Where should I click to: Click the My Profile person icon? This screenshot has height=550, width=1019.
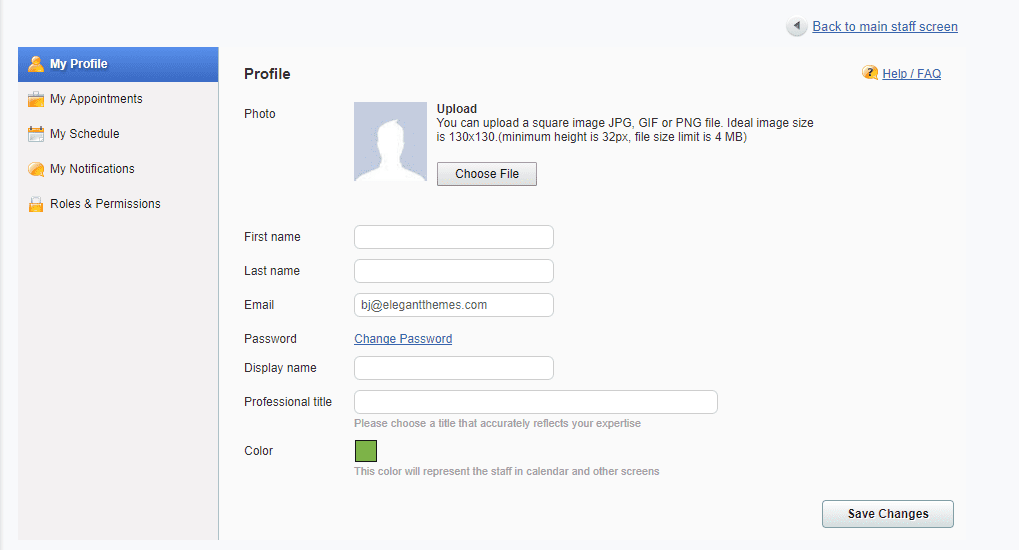click(36, 64)
